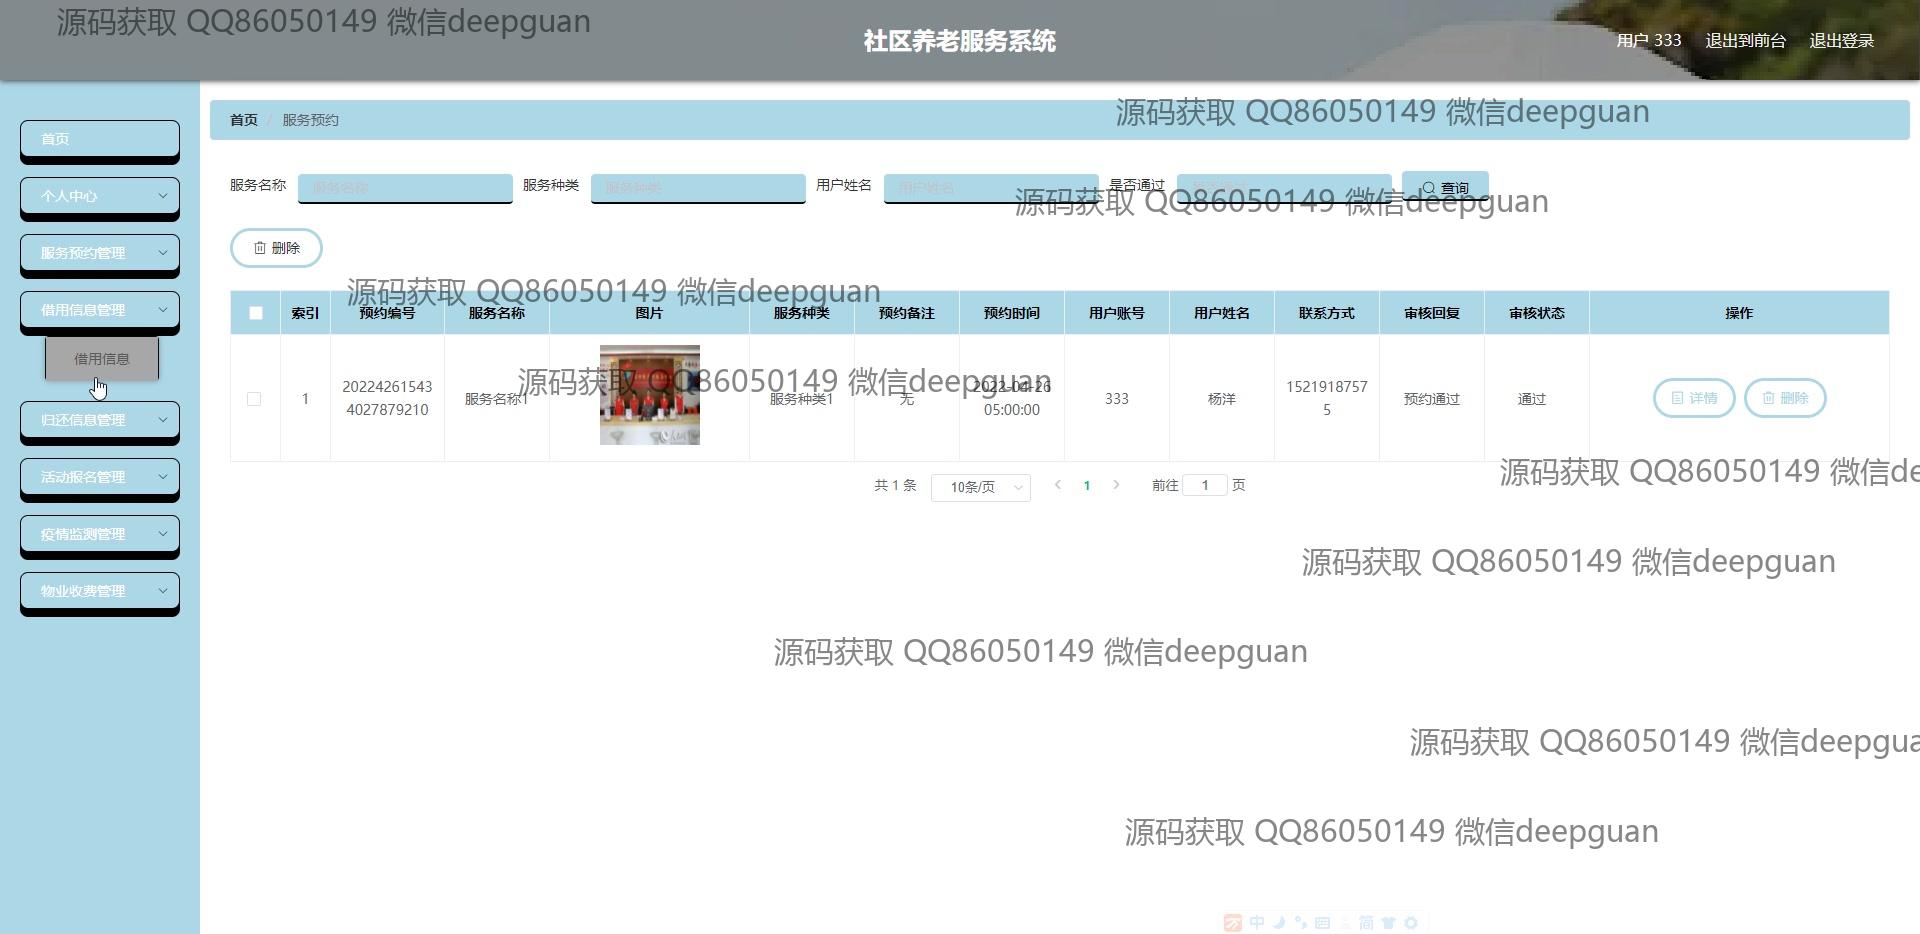This screenshot has width=1920, height=934.
Task: Open 详情 details for the first row
Action: pyautogui.click(x=1693, y=398)
